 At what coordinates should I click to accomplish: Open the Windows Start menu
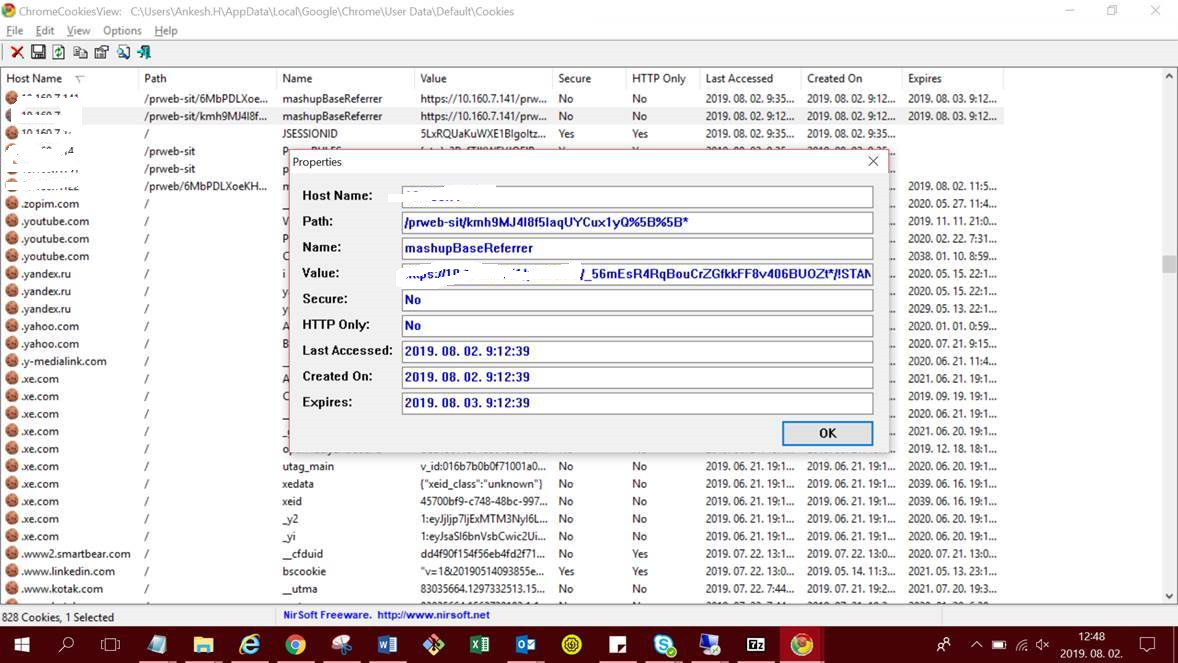(x=22, y=644)
